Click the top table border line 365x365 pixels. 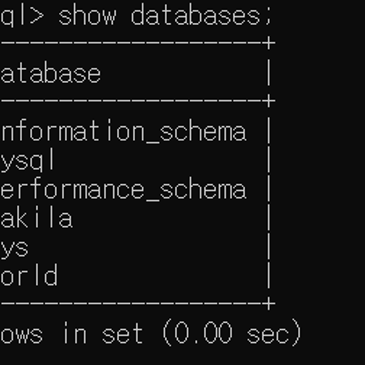click(x=137, y=43)
